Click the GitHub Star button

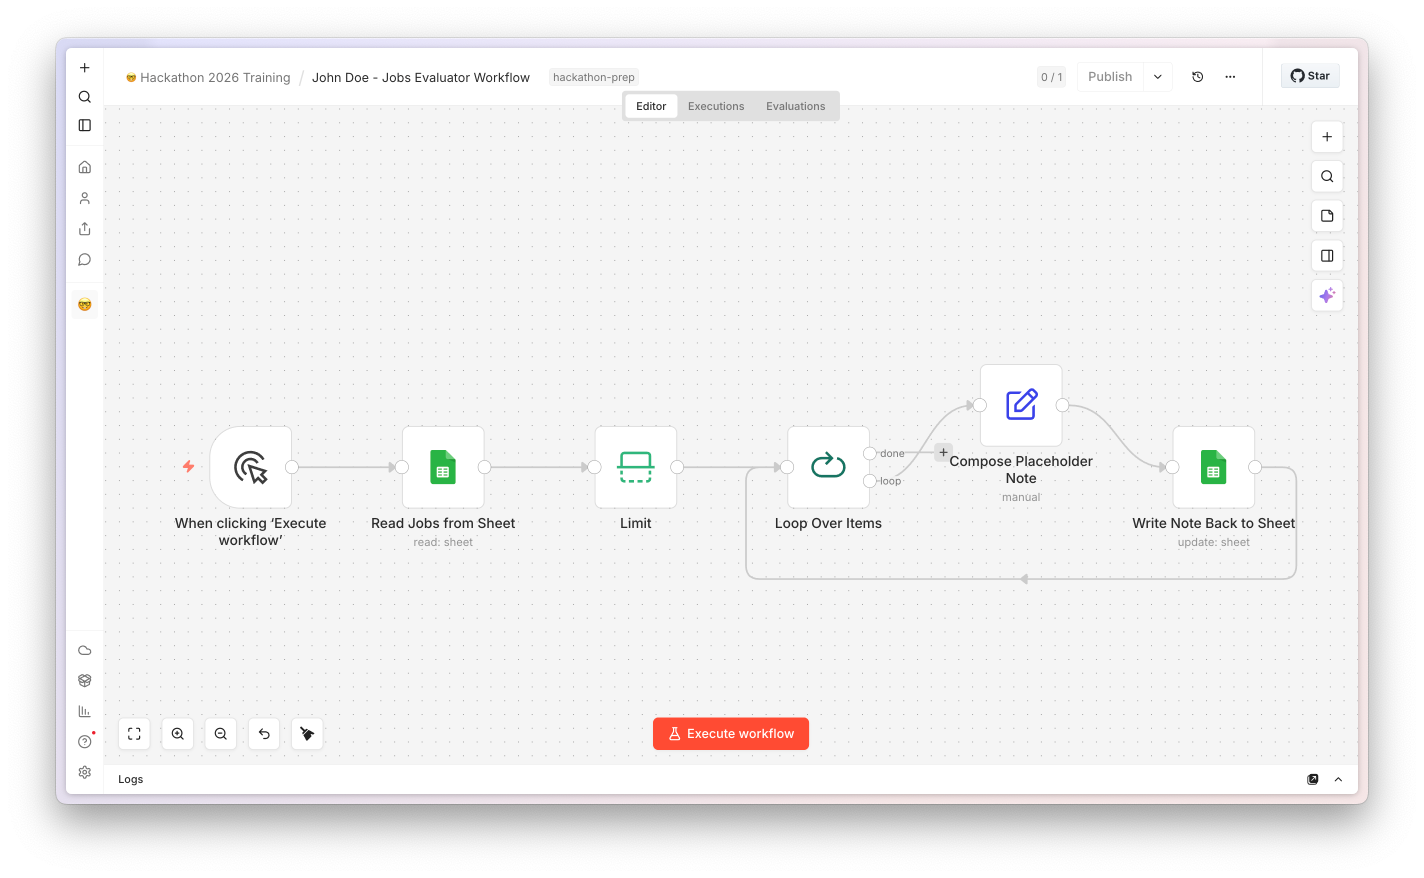(1310, 76)
